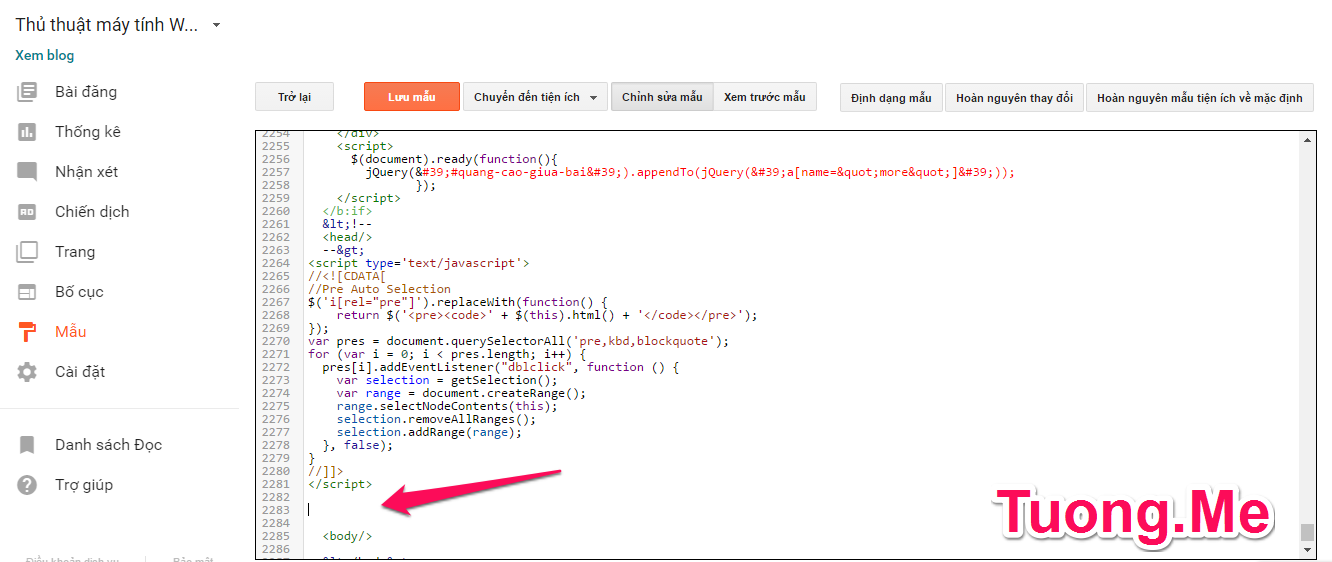Viewport: 1332px width, 562px height.
Task: Click selection.addRange(range); line
Action: click(429, 432)
